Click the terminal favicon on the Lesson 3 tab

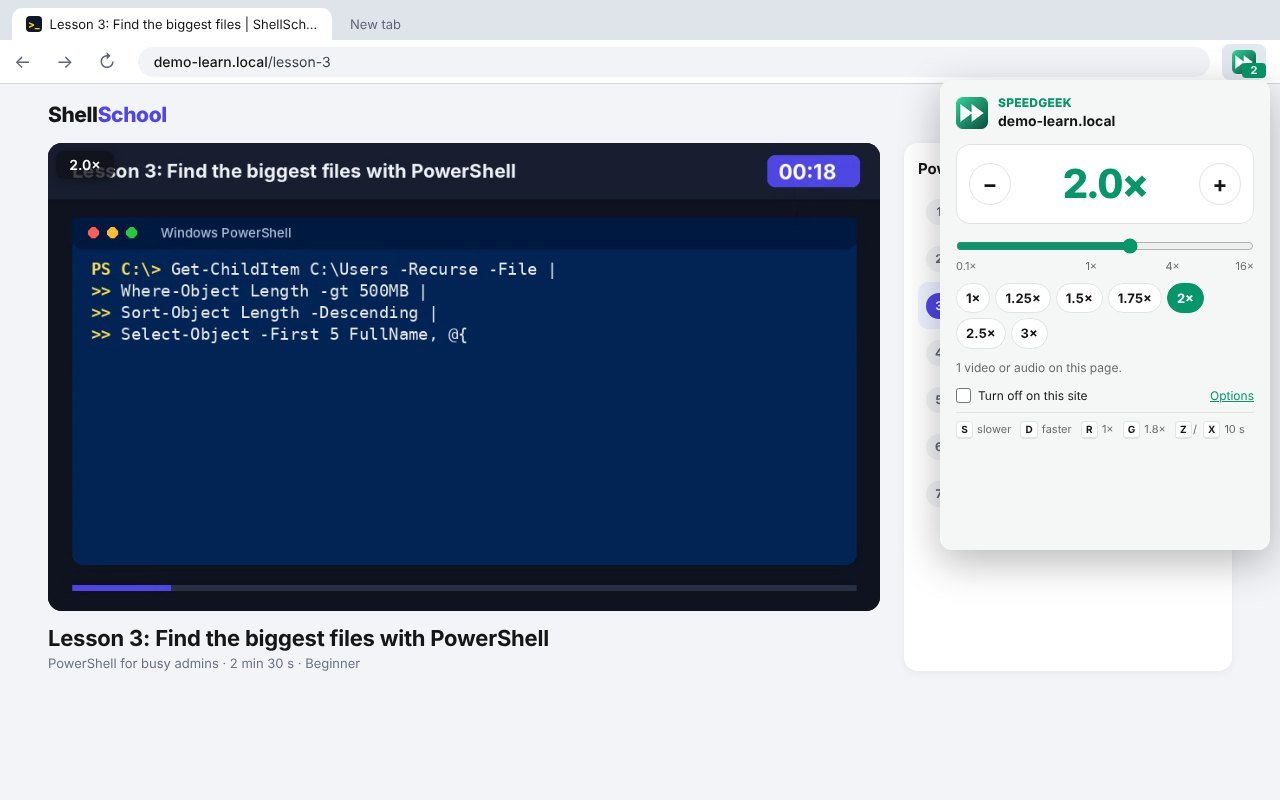(34, 24)
